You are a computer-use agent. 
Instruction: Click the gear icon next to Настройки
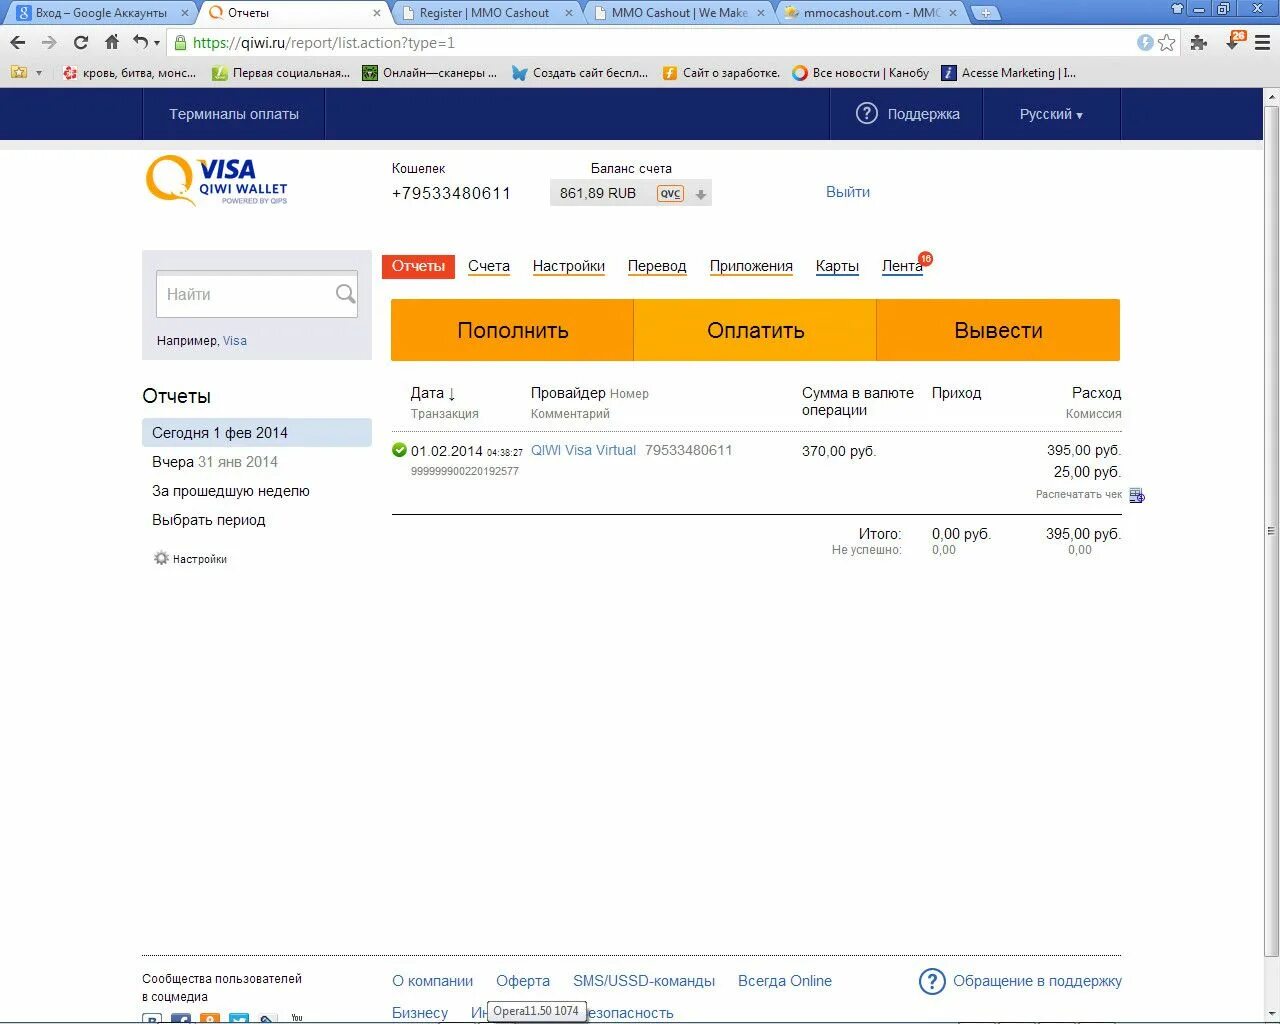tap(161, 558)
